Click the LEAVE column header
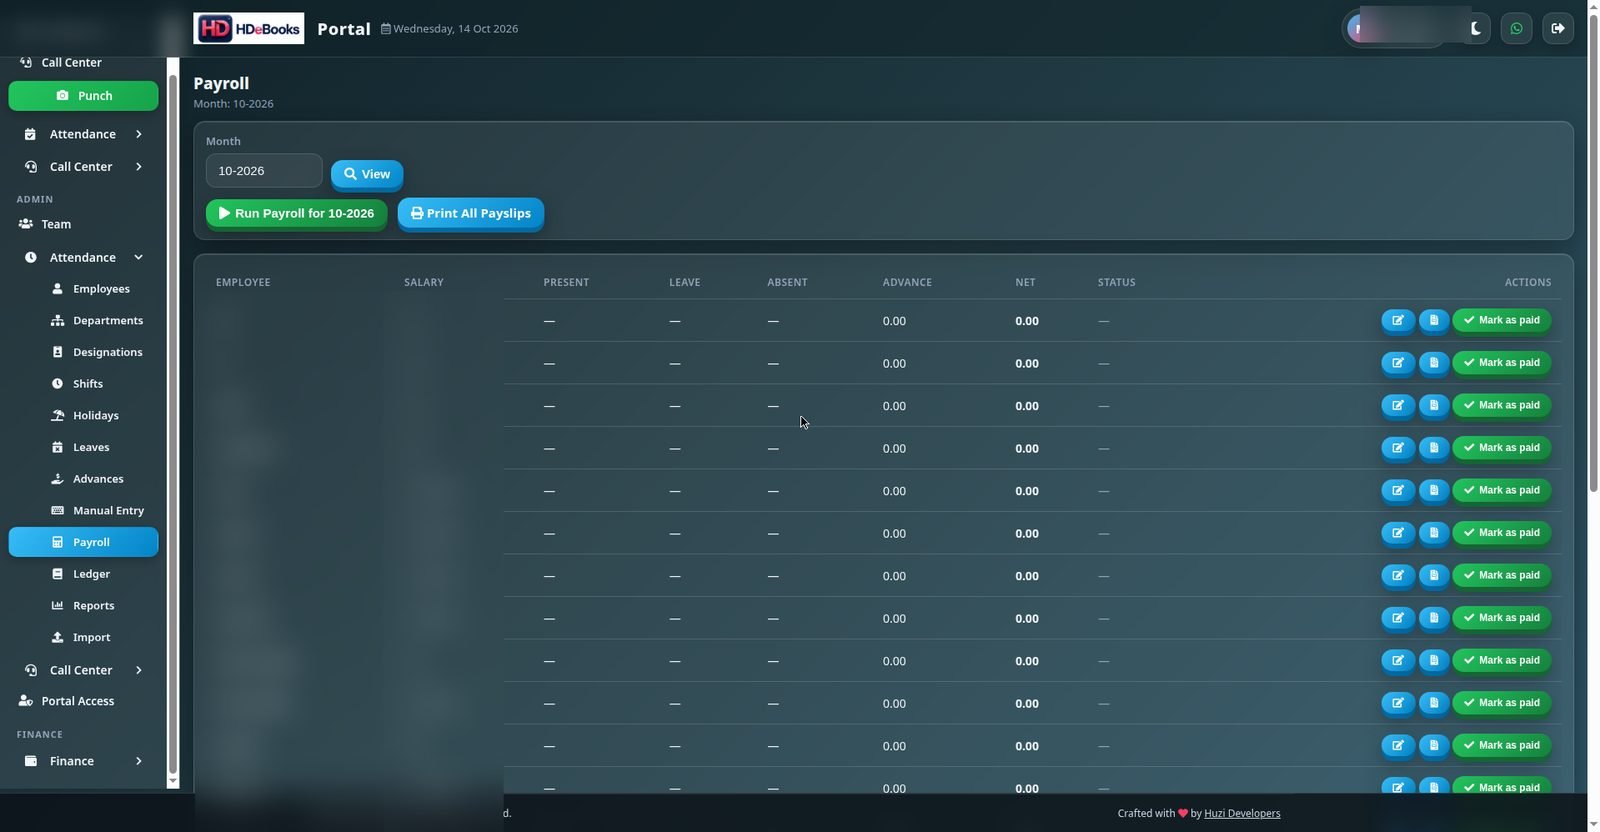 pyautogui.click(x=685, y=283)
